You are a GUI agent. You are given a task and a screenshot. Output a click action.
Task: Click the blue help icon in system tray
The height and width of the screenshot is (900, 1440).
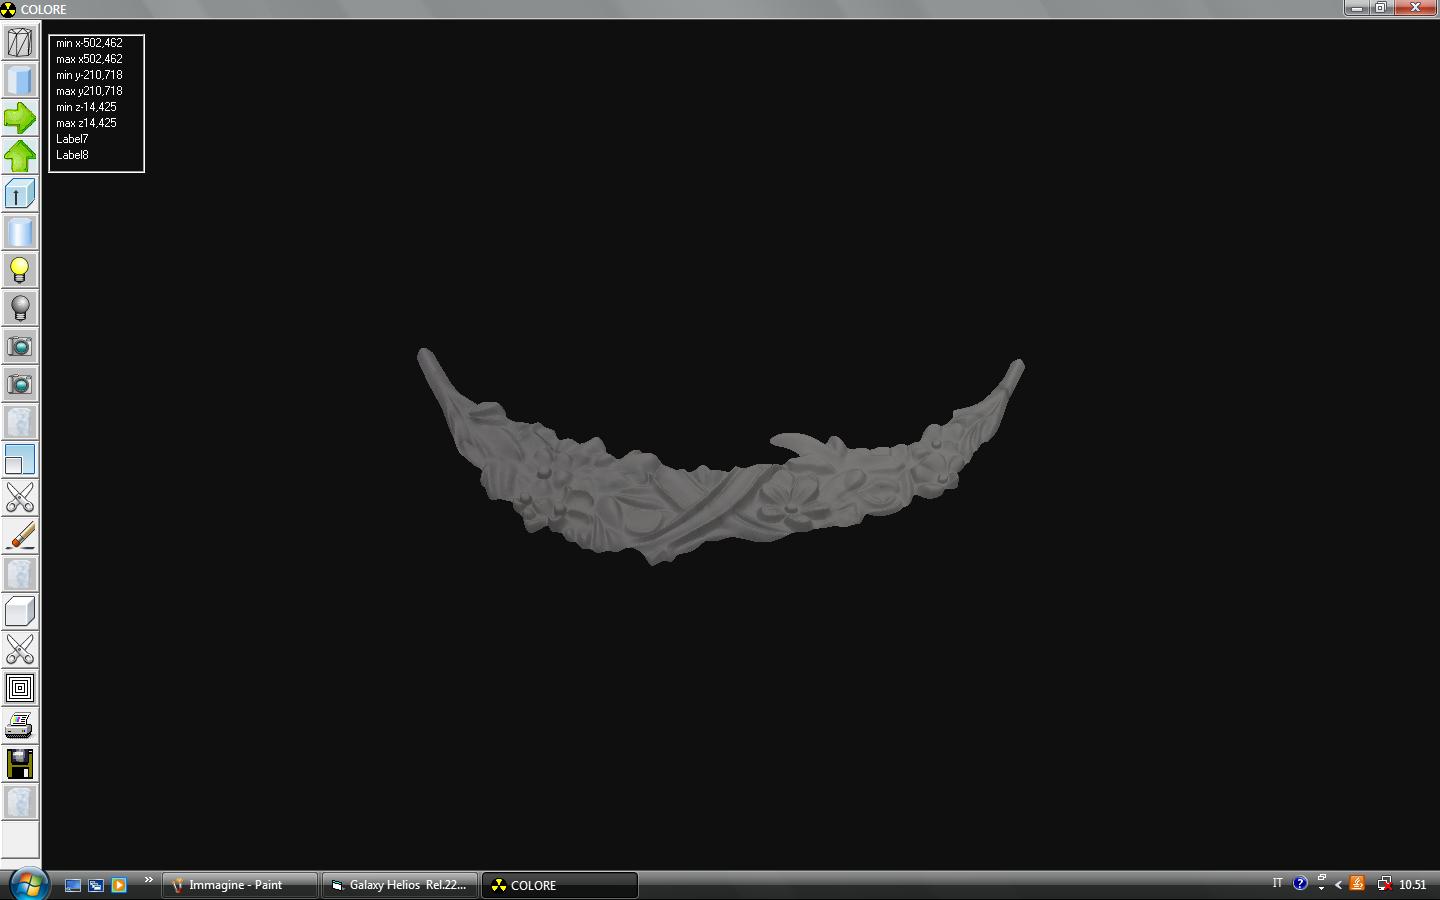tap(1300, 884)
